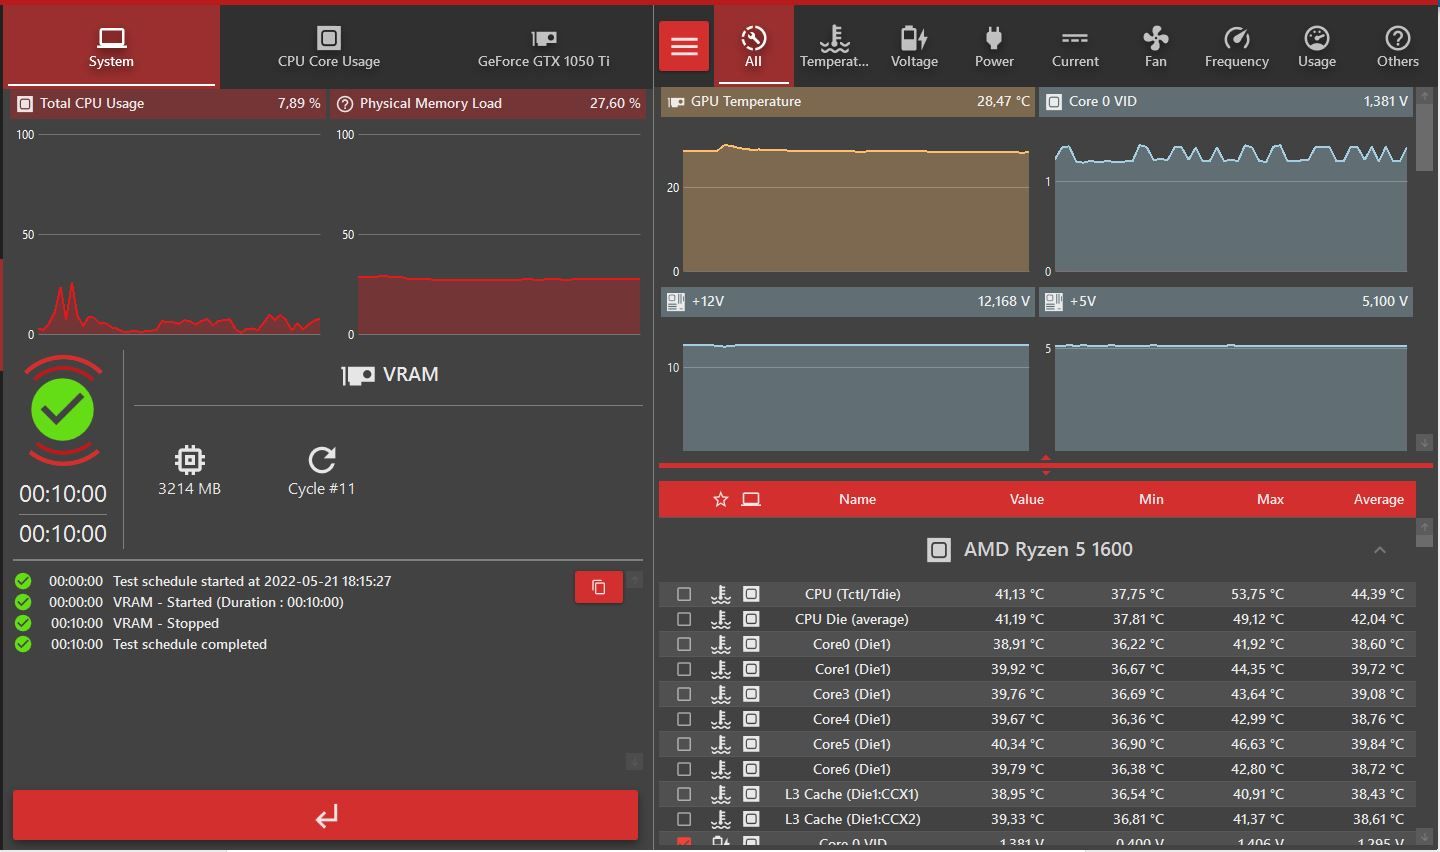
Task: Switch to the System tab
Action: pos(111,46)
